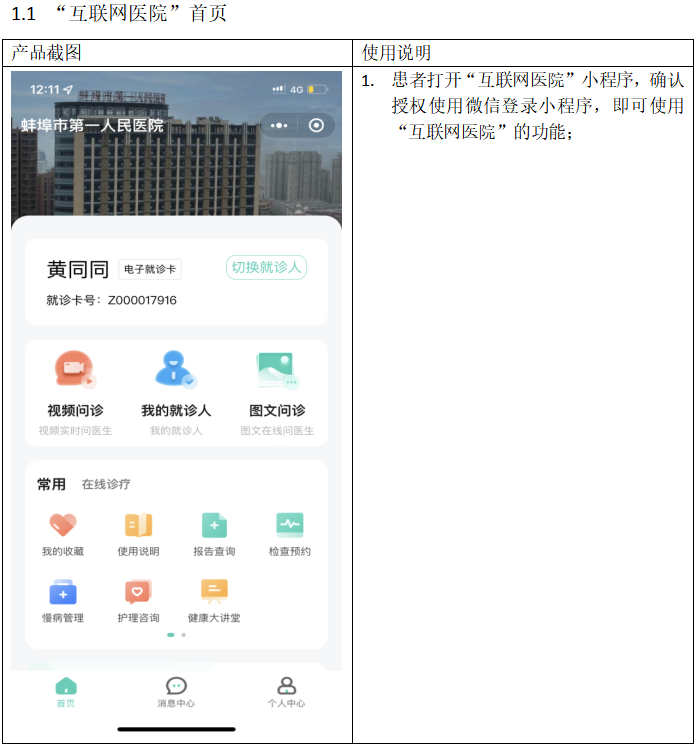The width and height of the screenshot is (697, 749).
Task: Open the 我的就诊人 patient icon
Action: point(176,369)
